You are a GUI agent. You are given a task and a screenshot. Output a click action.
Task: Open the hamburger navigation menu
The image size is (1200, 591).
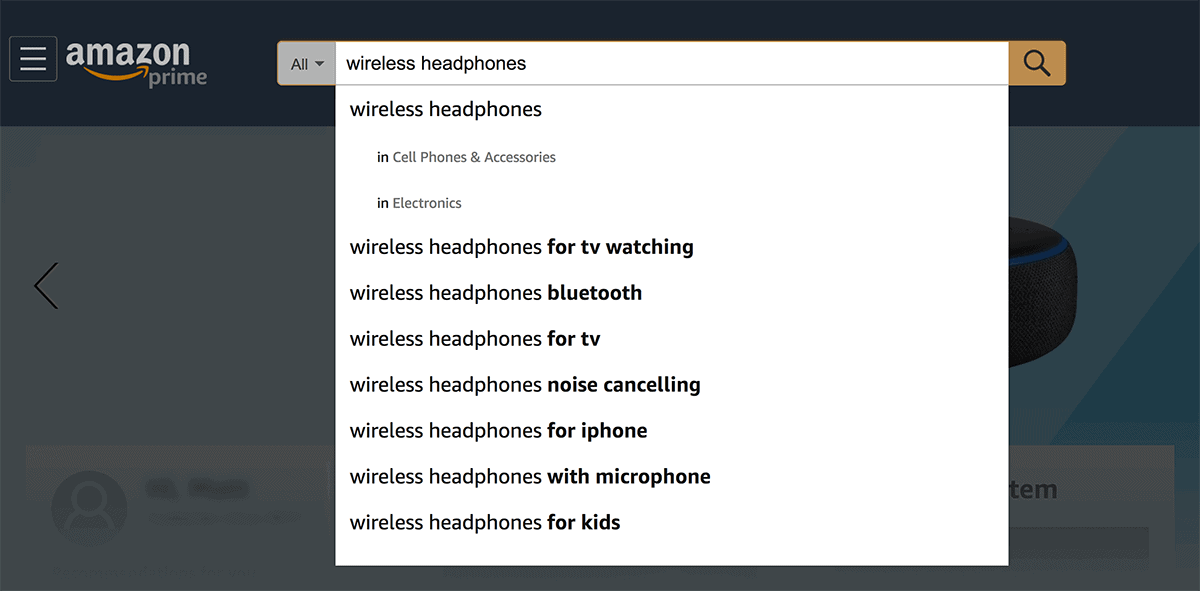point(33,60)
